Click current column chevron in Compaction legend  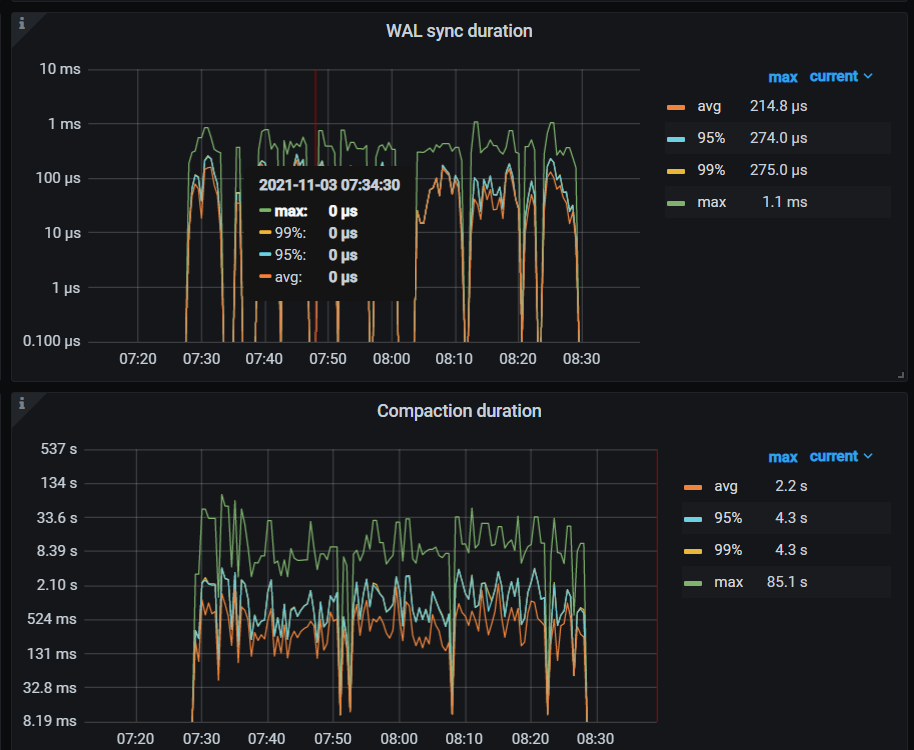(867, 456)
